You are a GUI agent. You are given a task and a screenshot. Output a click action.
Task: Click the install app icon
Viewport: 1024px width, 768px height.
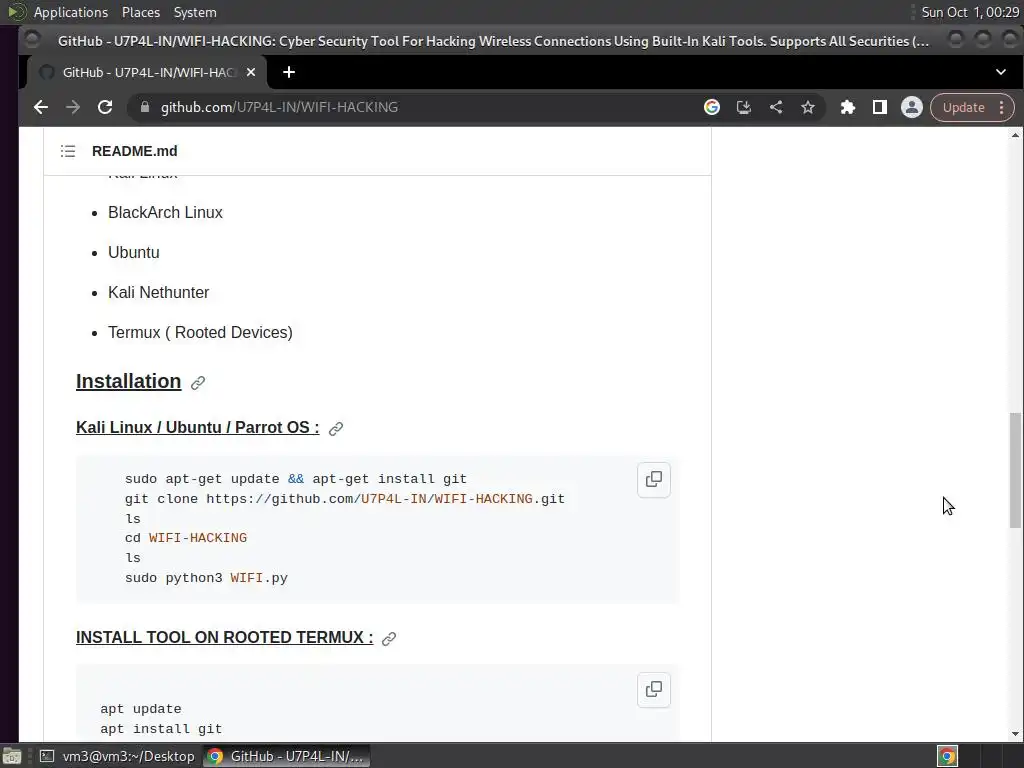[x=744, y=107]
